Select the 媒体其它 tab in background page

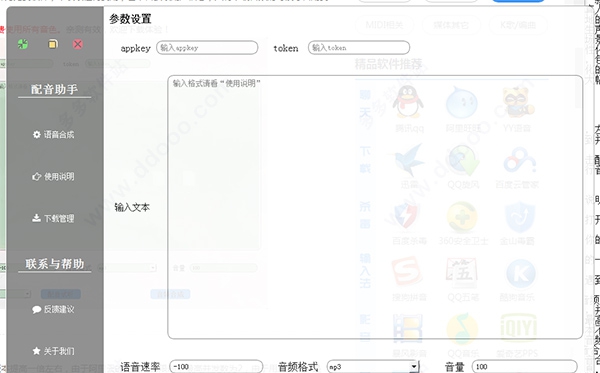[x=451, y=25]
